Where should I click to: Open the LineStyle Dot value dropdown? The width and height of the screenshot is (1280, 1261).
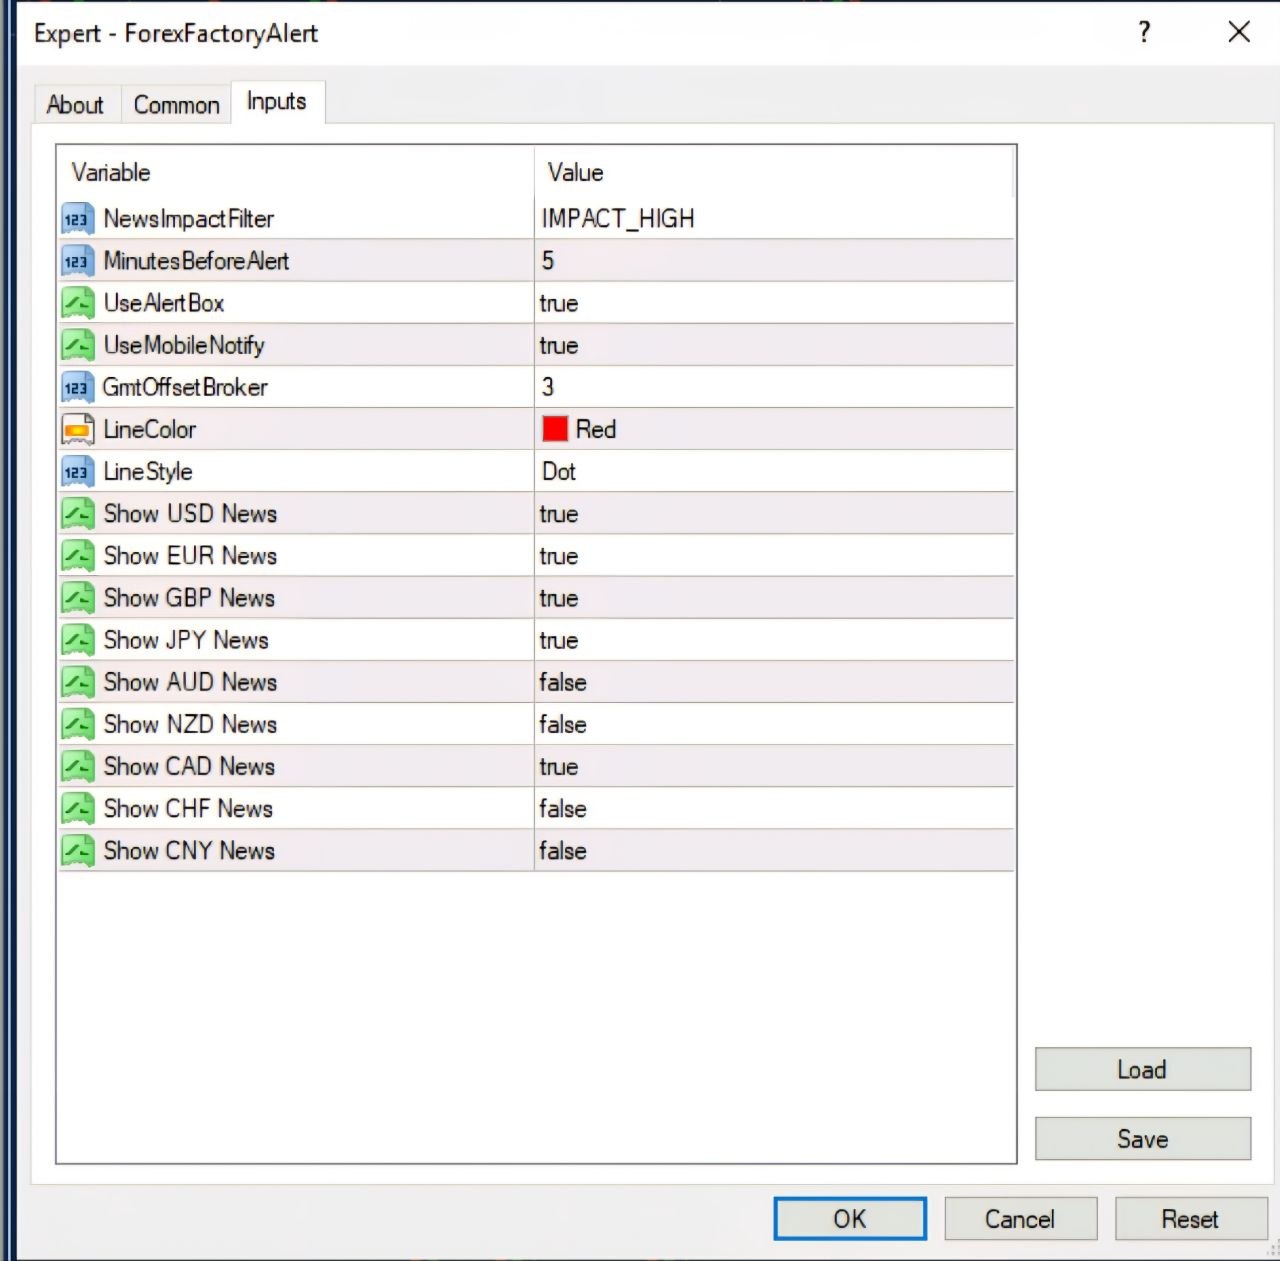click(774, 471)
